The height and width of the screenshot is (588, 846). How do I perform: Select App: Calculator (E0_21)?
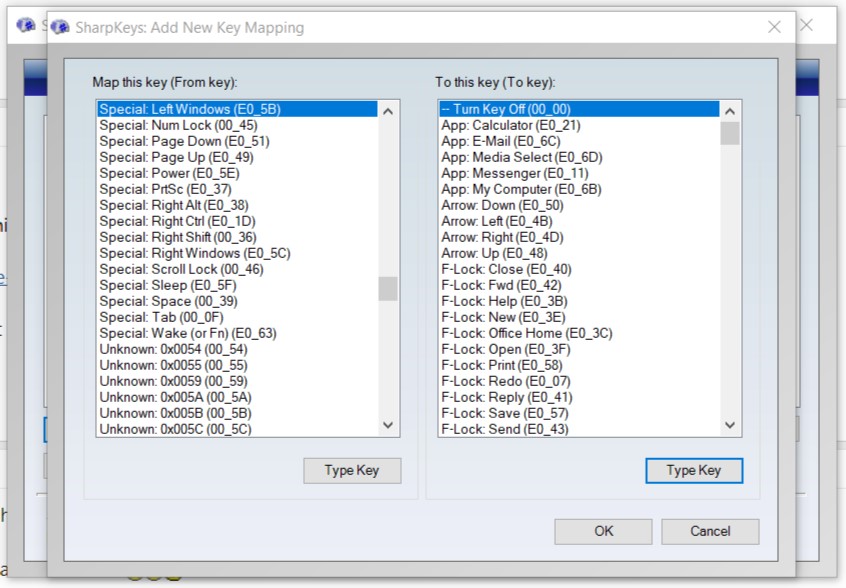(x=579, y=125)
